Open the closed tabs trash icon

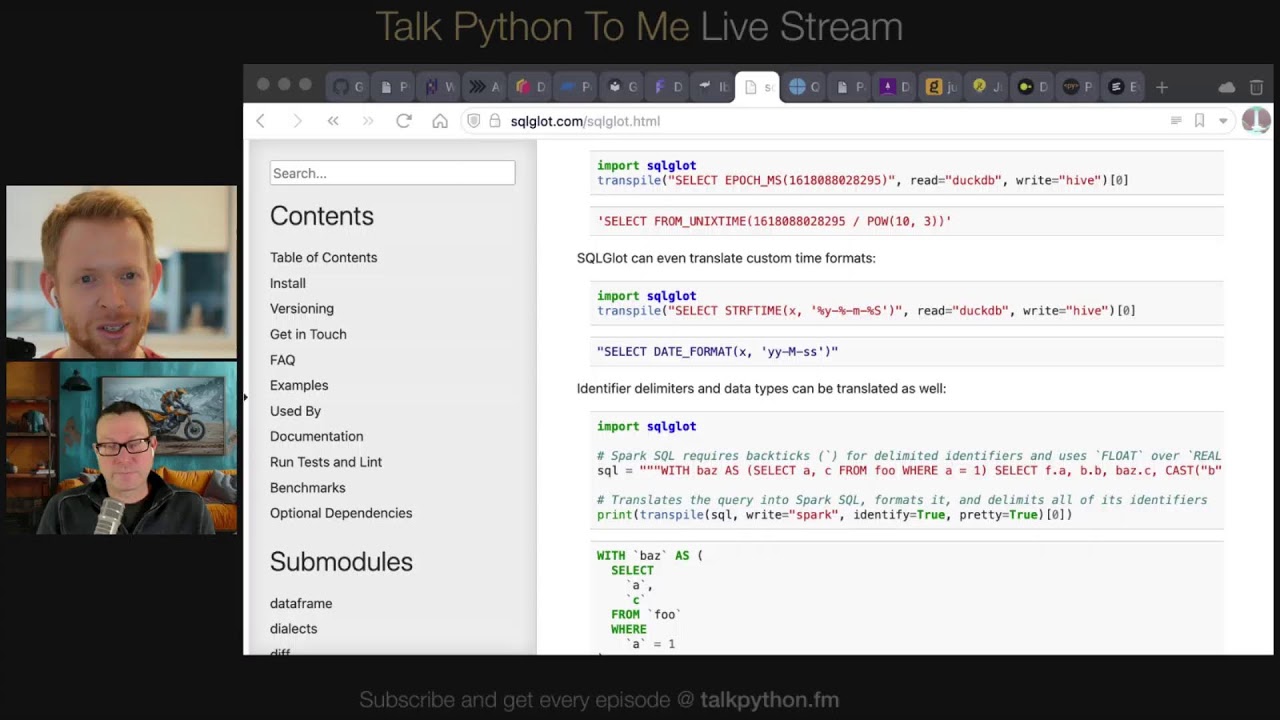click(x=1256, y=87)
